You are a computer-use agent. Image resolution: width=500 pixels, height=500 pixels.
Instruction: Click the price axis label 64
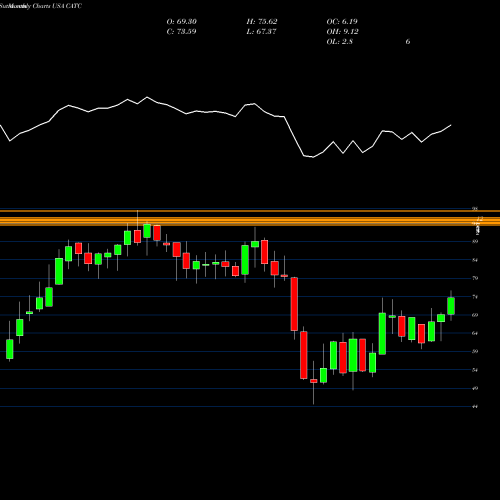[x=475, y=333]
